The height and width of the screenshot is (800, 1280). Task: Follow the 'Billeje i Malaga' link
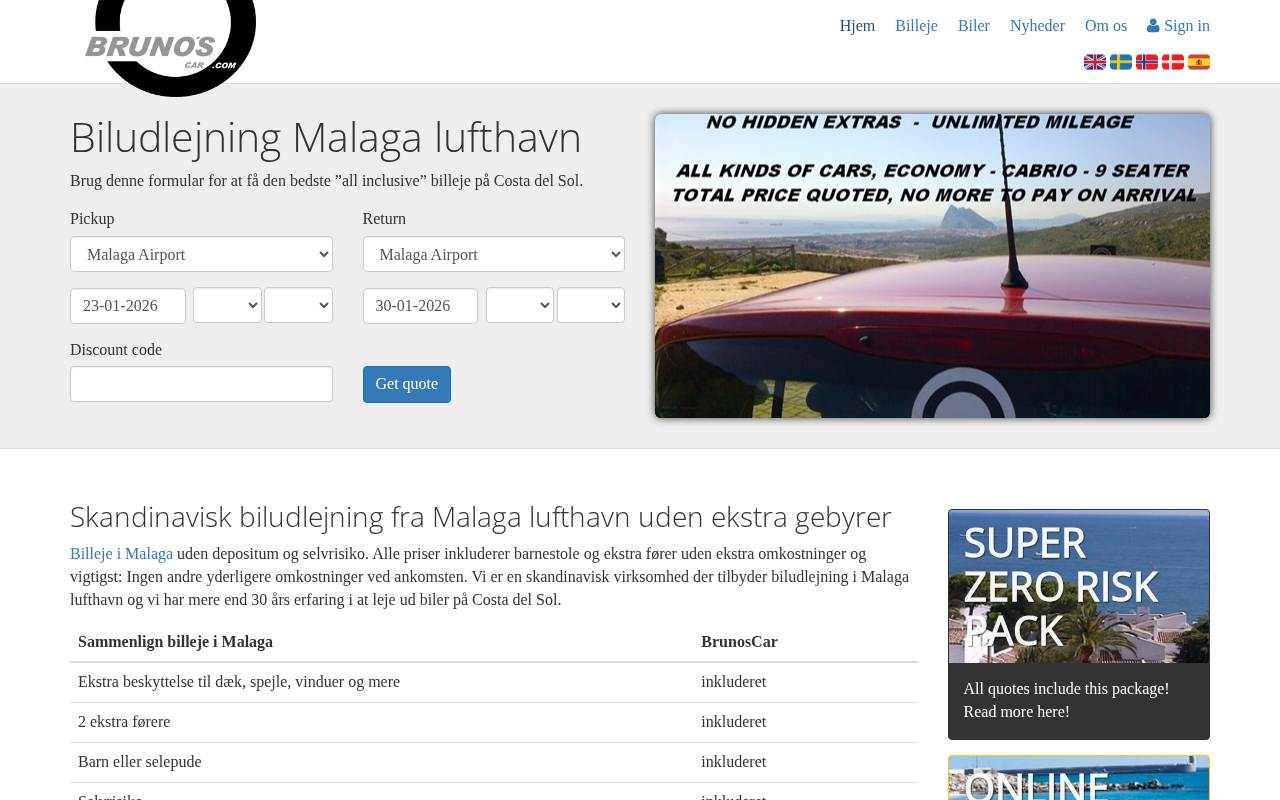121,554
